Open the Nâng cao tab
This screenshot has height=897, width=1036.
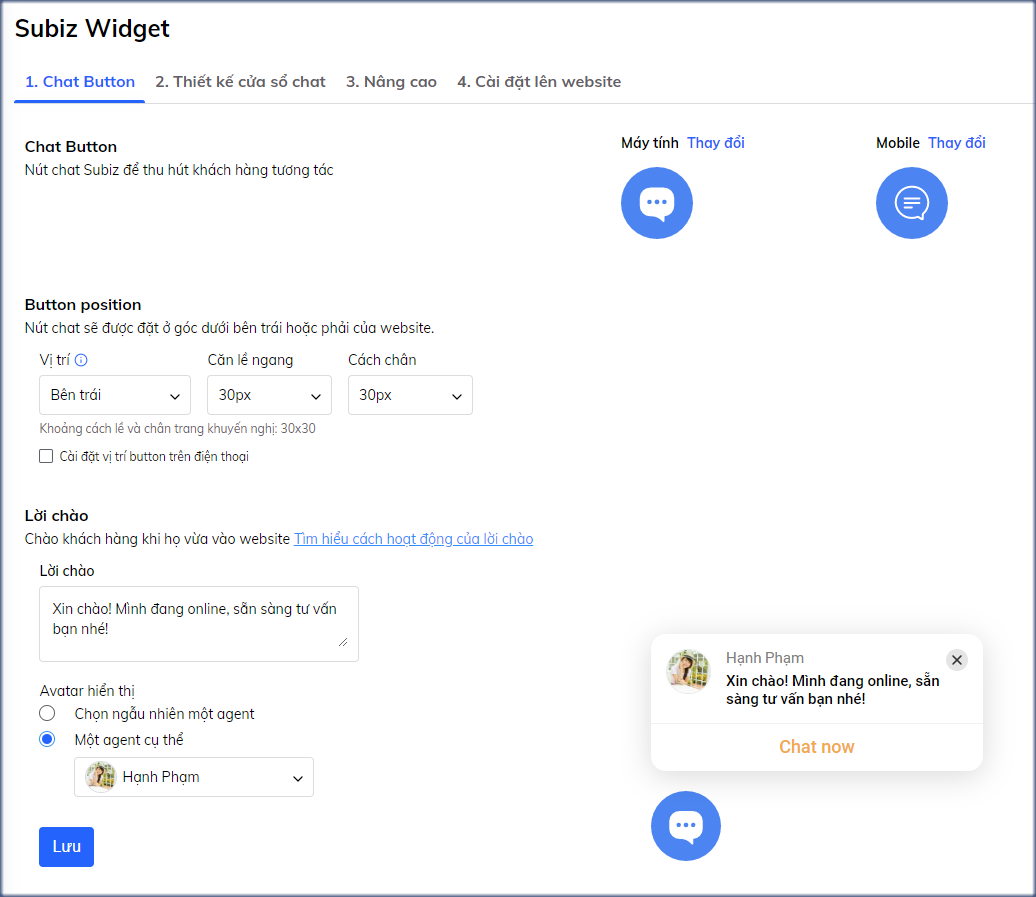point(391,82)
